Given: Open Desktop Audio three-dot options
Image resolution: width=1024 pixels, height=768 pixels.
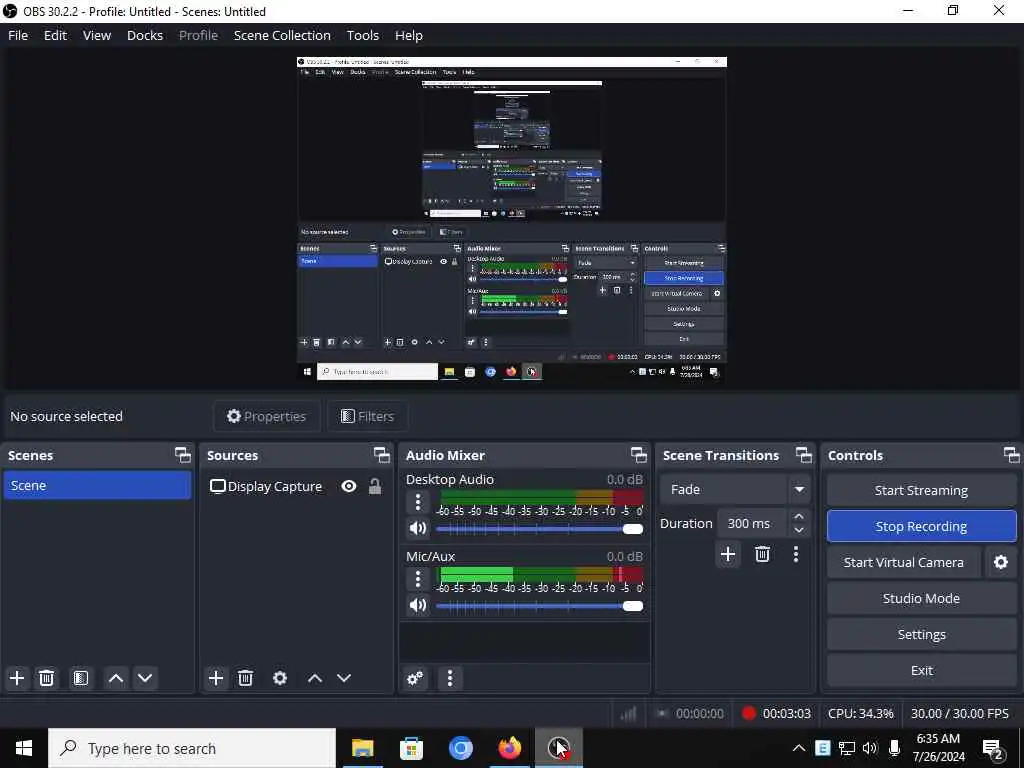Looking at the screenshot, I should (418, 502).
